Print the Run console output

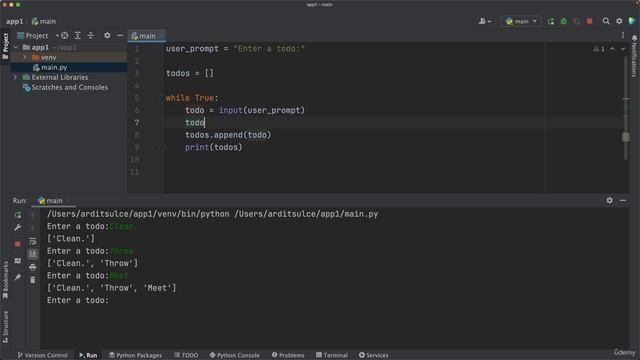[x=33, y=267]
